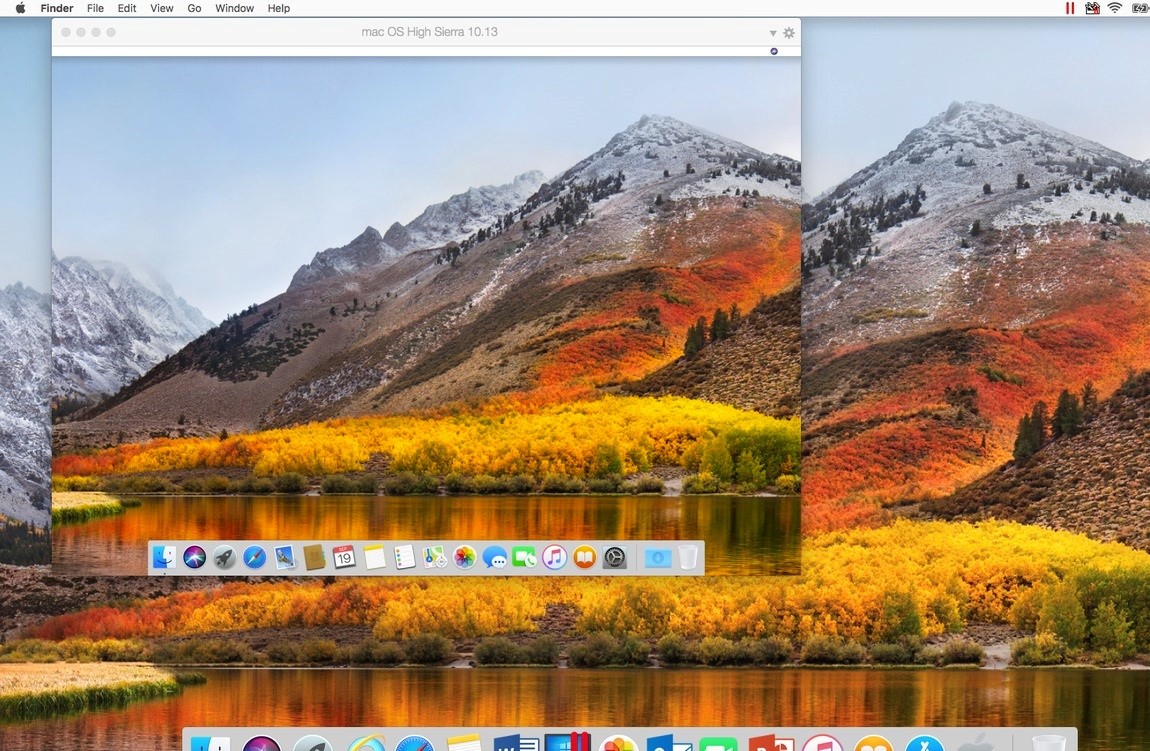Open the View menu

tap(161, 8)
